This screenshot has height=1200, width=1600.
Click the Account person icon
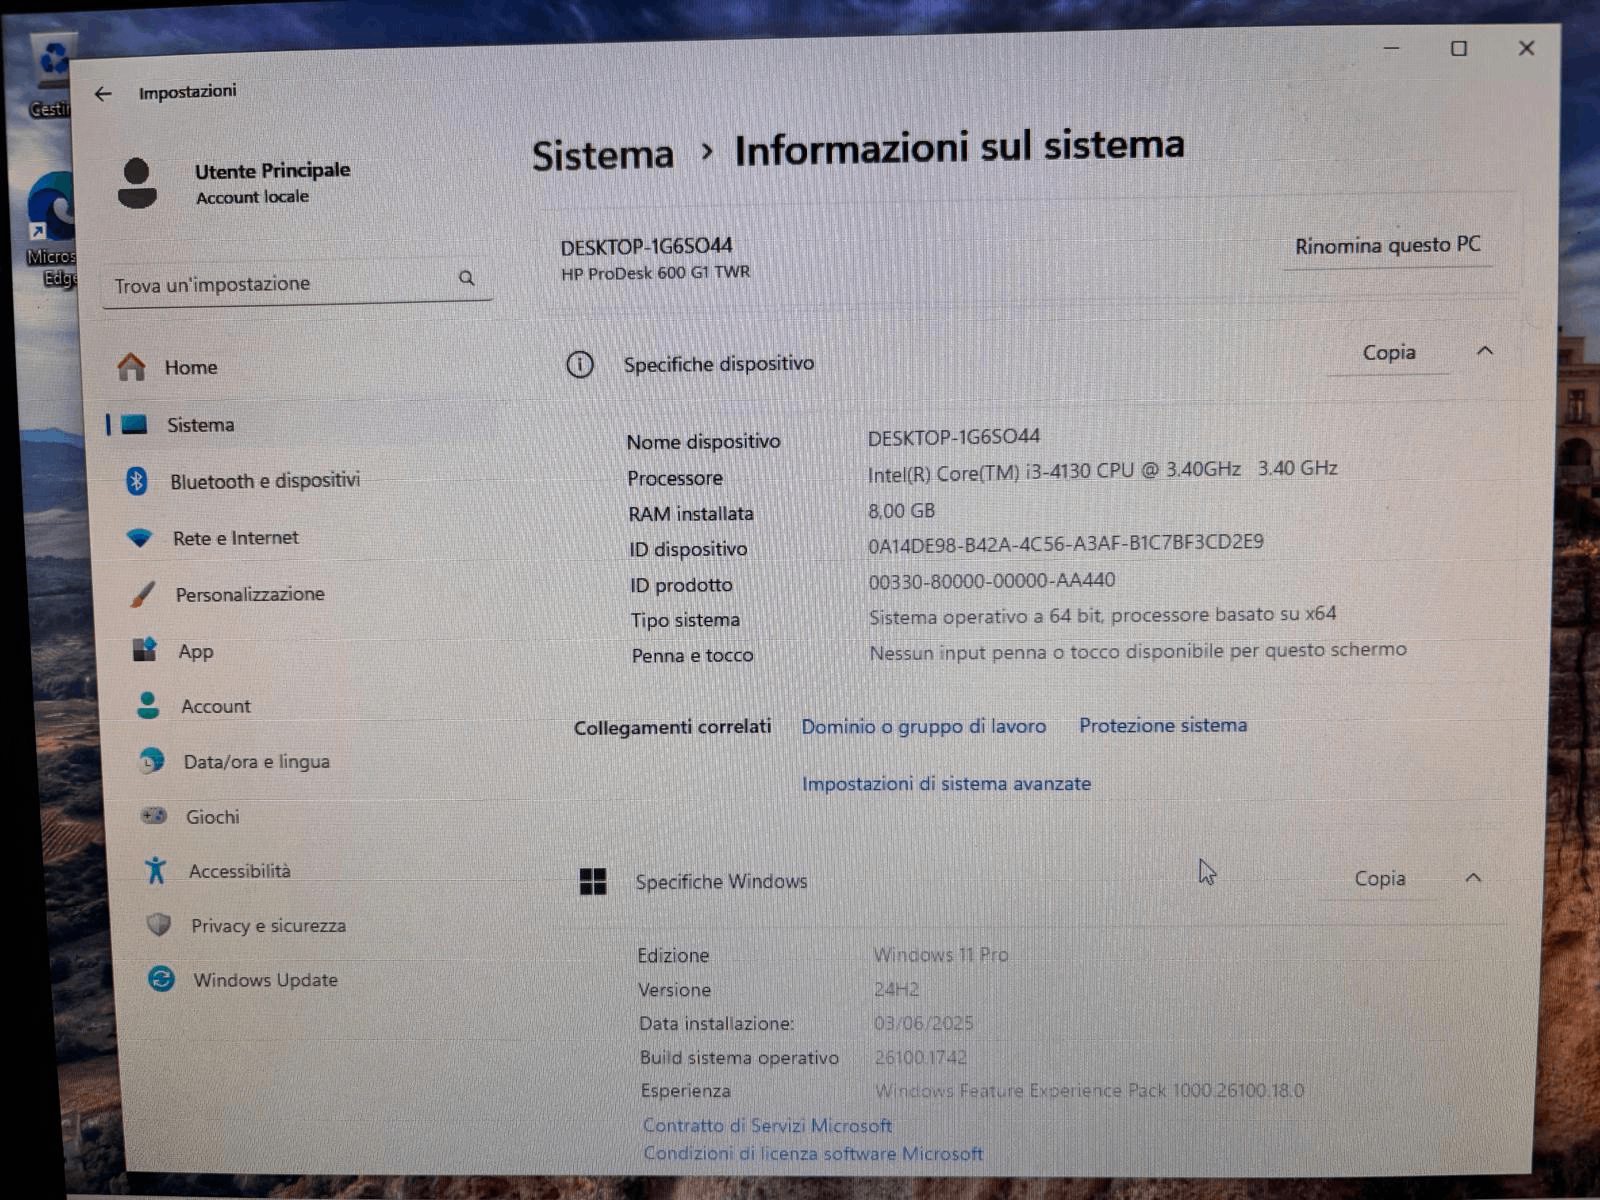coord(148,705)
